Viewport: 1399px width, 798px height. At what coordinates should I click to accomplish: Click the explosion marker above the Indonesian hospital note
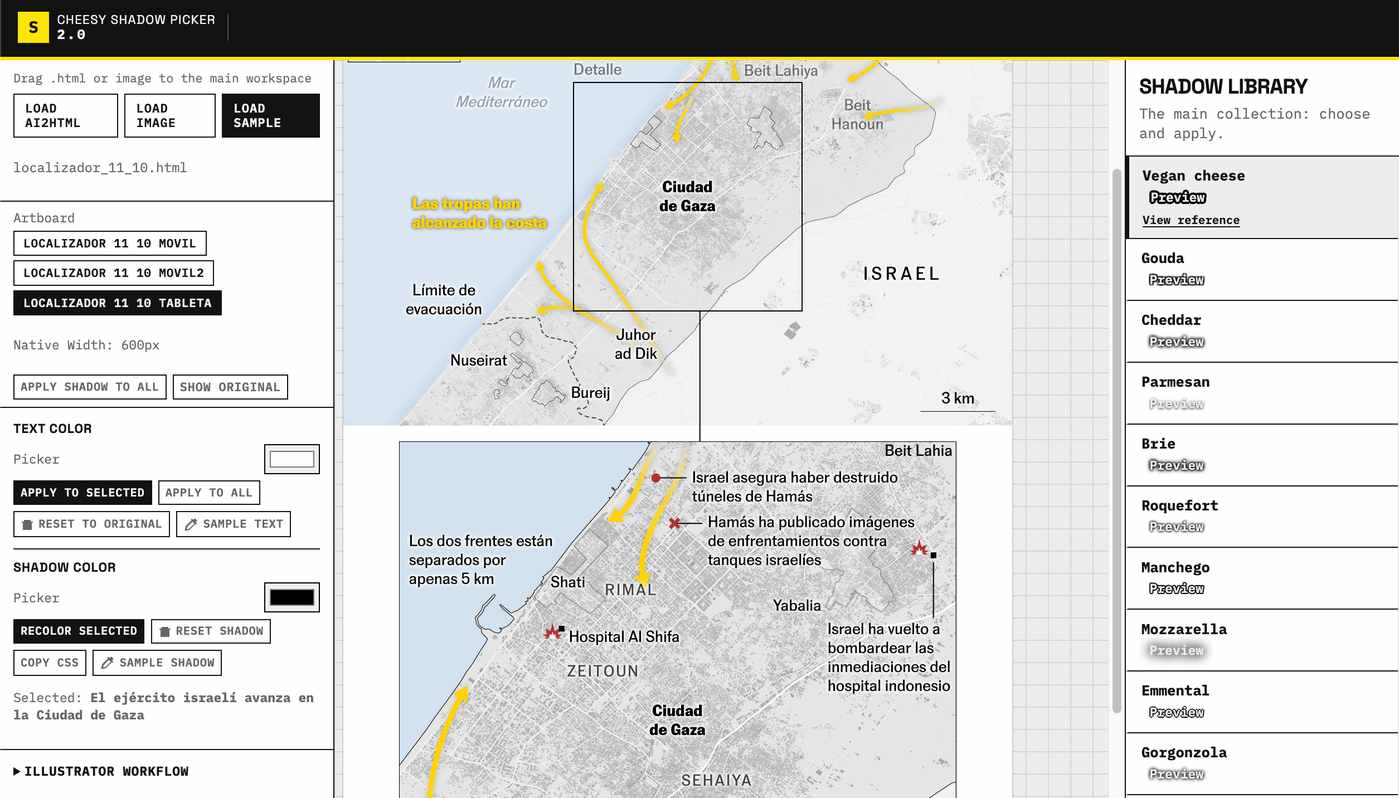(x=919, y=548)
